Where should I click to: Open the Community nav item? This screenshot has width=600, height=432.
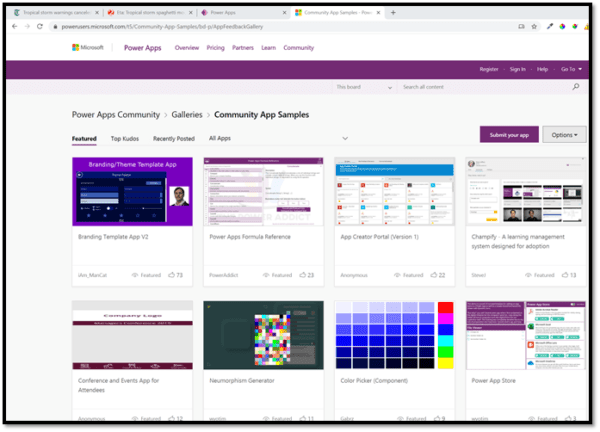(x=298, y=48)
